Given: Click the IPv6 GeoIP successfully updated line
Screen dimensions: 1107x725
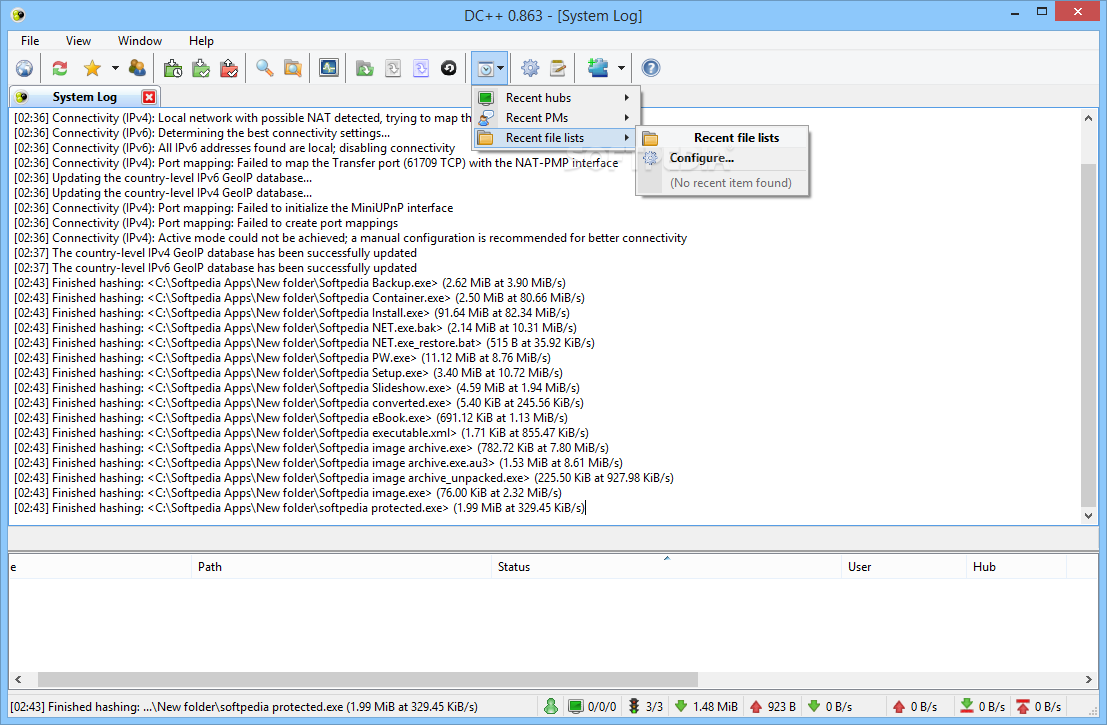Looking at the screenshot, I should coord(215,268).
